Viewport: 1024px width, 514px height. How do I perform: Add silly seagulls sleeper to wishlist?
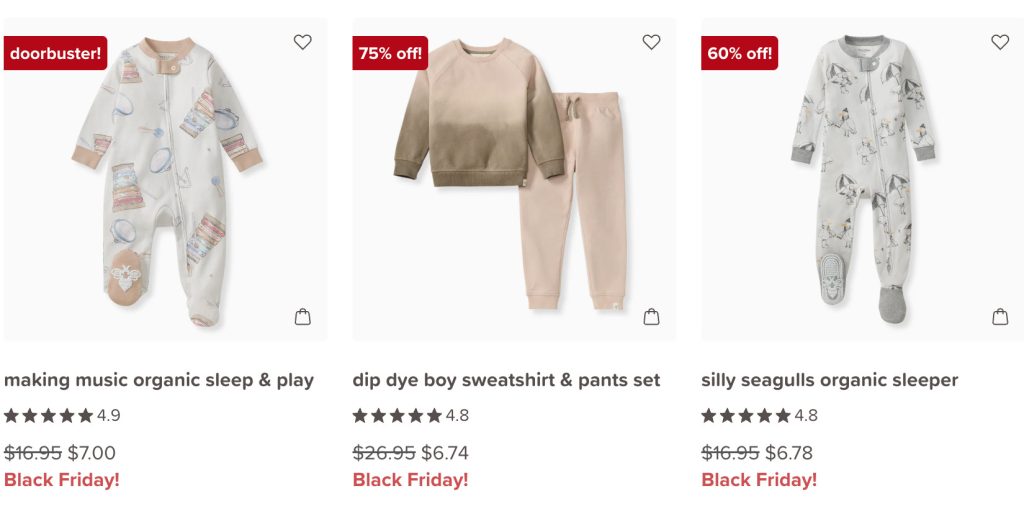tap(1000, 42)
